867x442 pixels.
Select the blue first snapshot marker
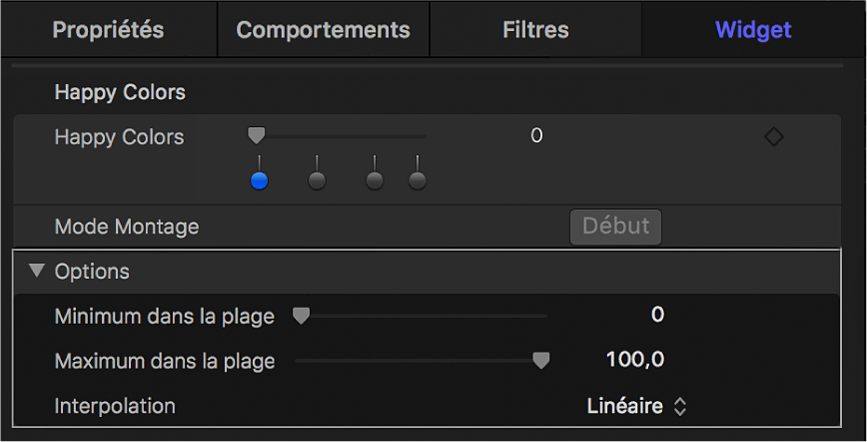click(259, 180)
